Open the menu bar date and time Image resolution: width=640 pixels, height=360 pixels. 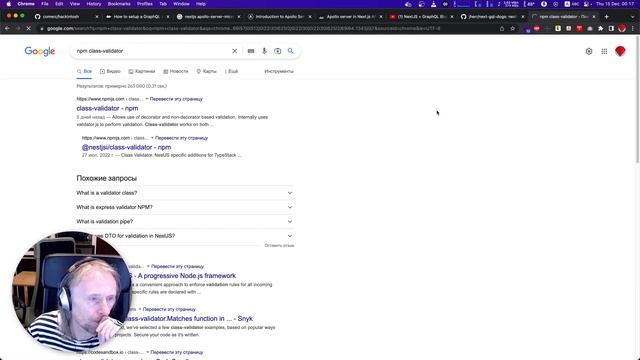pyautogui.click(x=615, y=4)
